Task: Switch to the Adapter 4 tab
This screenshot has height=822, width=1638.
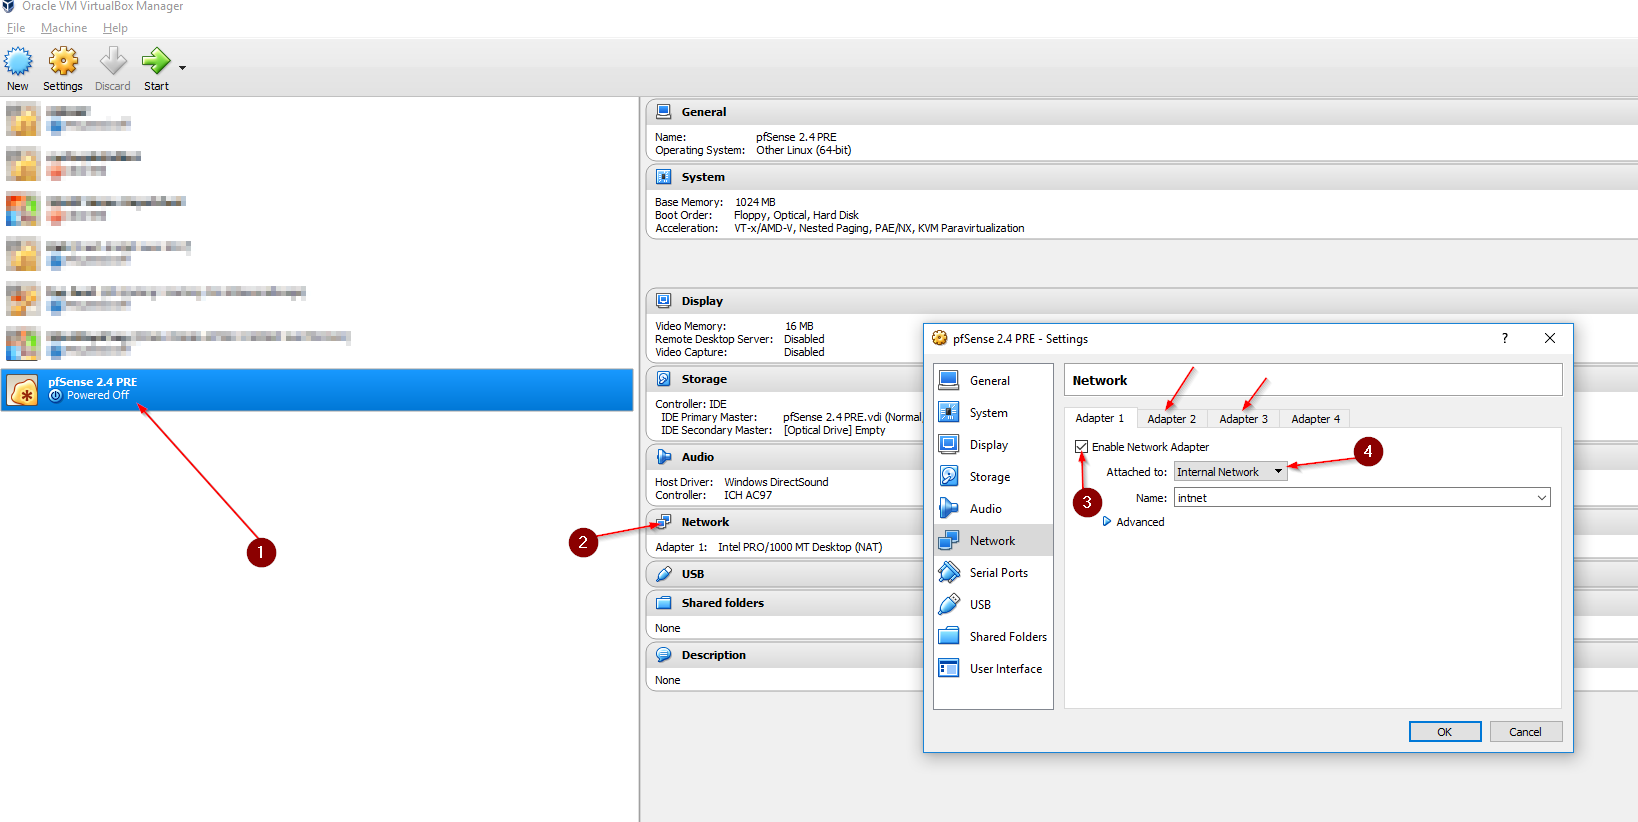Action: tap(1316, 419)
